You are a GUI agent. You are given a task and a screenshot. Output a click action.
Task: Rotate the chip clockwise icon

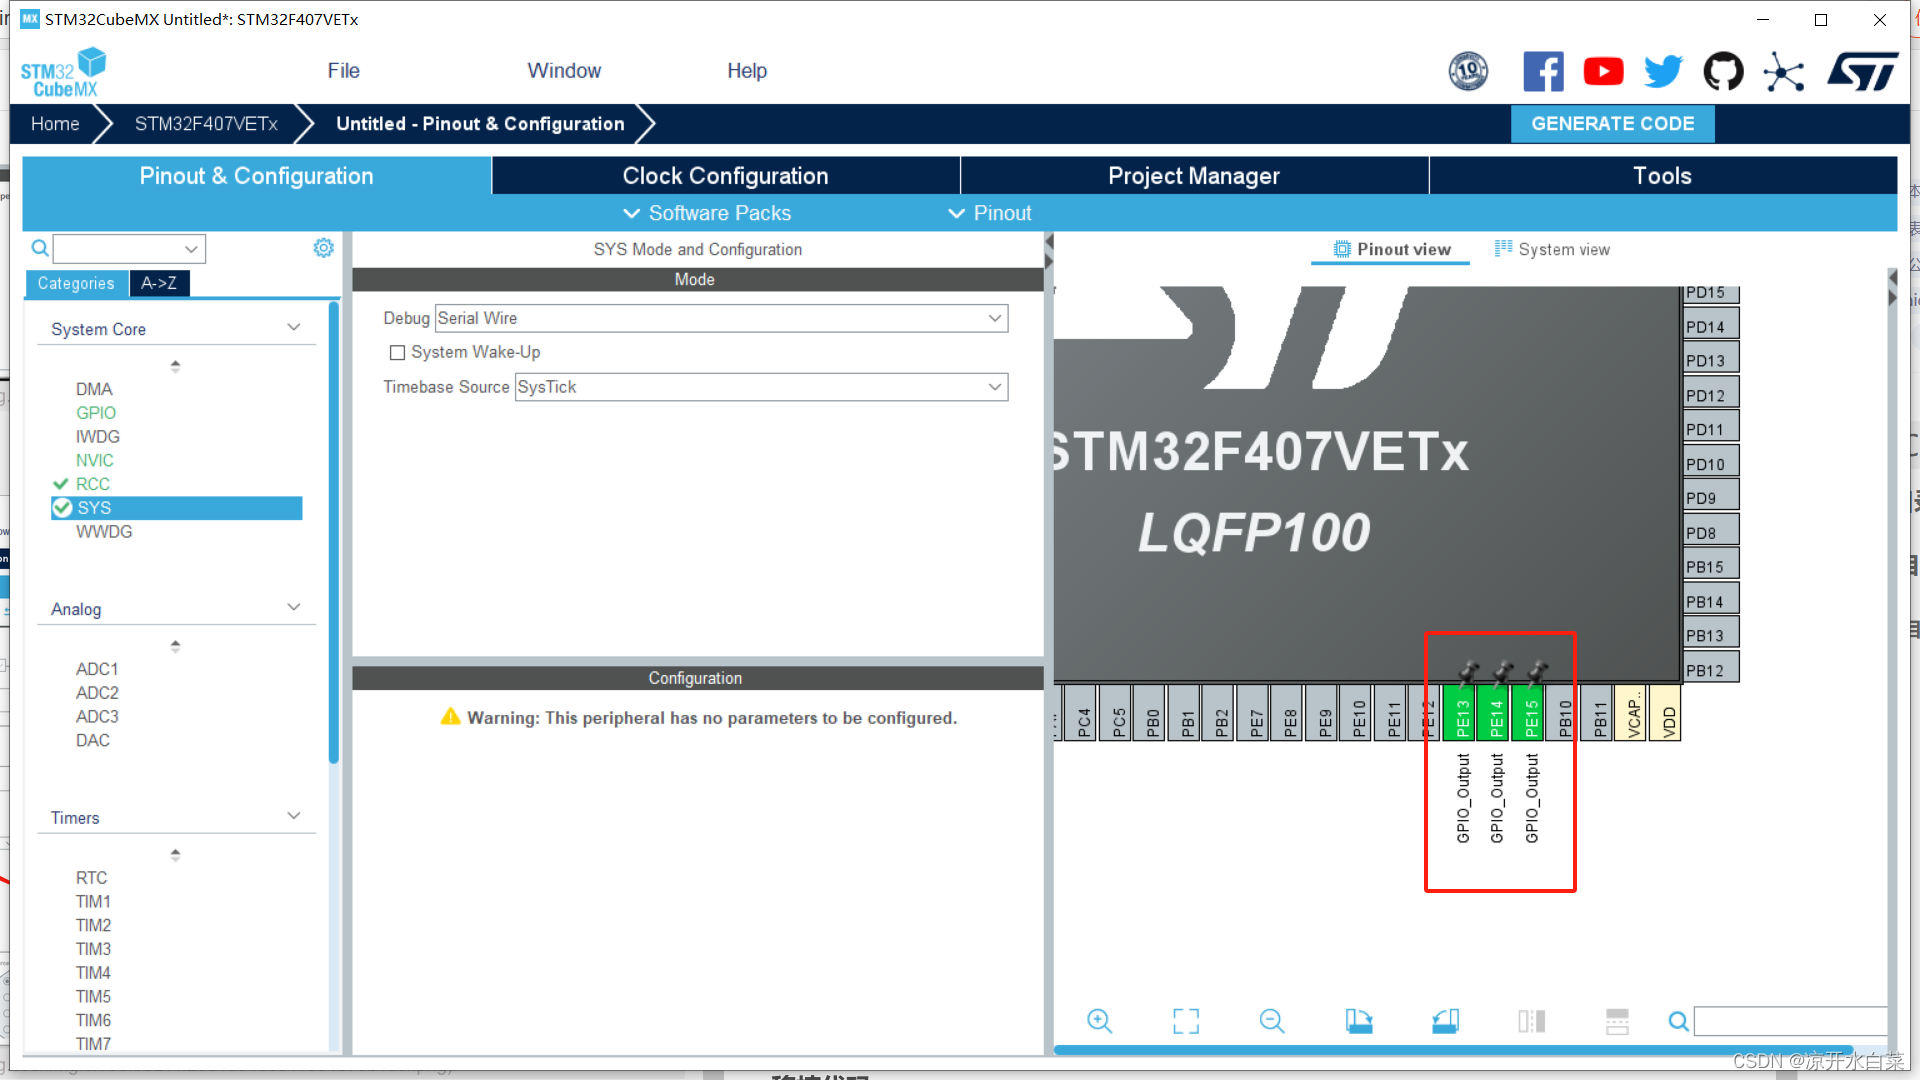tap(1359, 1021)
